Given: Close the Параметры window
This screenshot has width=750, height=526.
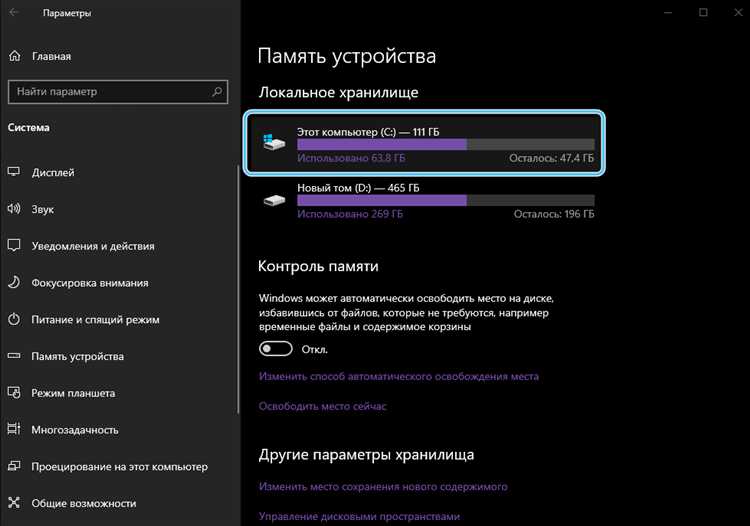Looking at the screenshot, I should pyautogui.click(x=738, y=12).
